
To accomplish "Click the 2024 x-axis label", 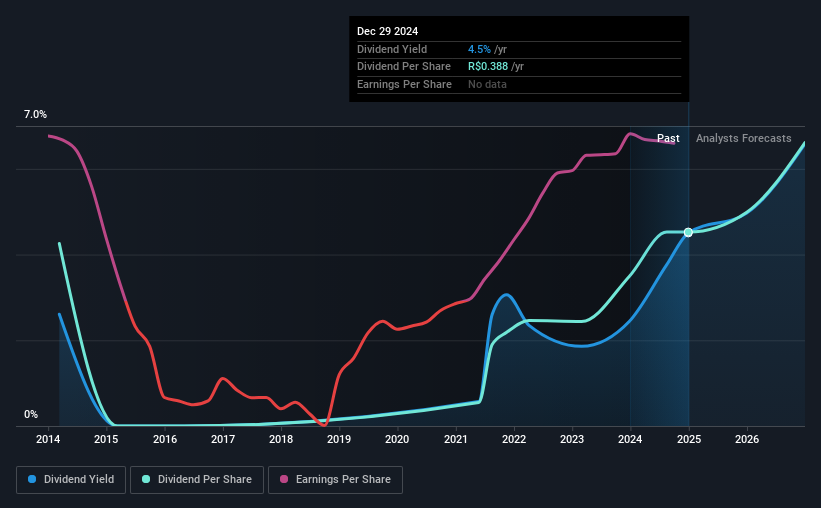I will click(630, 439).
